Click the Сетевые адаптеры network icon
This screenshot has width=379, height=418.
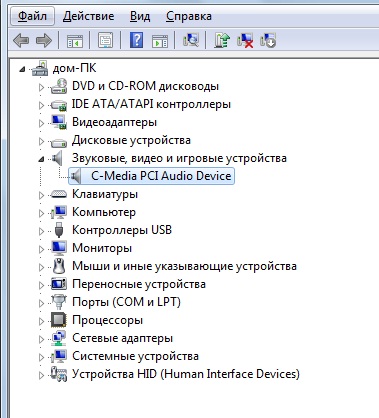tap(59, 338)
